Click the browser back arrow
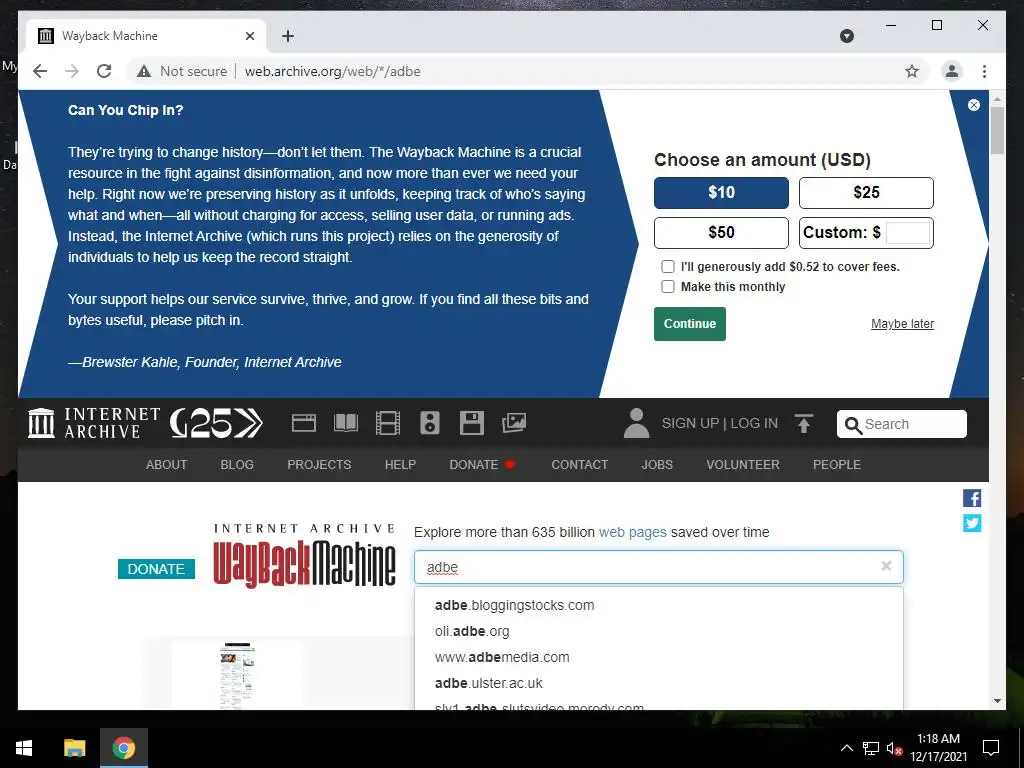This screenshot has height=768, width=1024. click(x=40, y=71)
